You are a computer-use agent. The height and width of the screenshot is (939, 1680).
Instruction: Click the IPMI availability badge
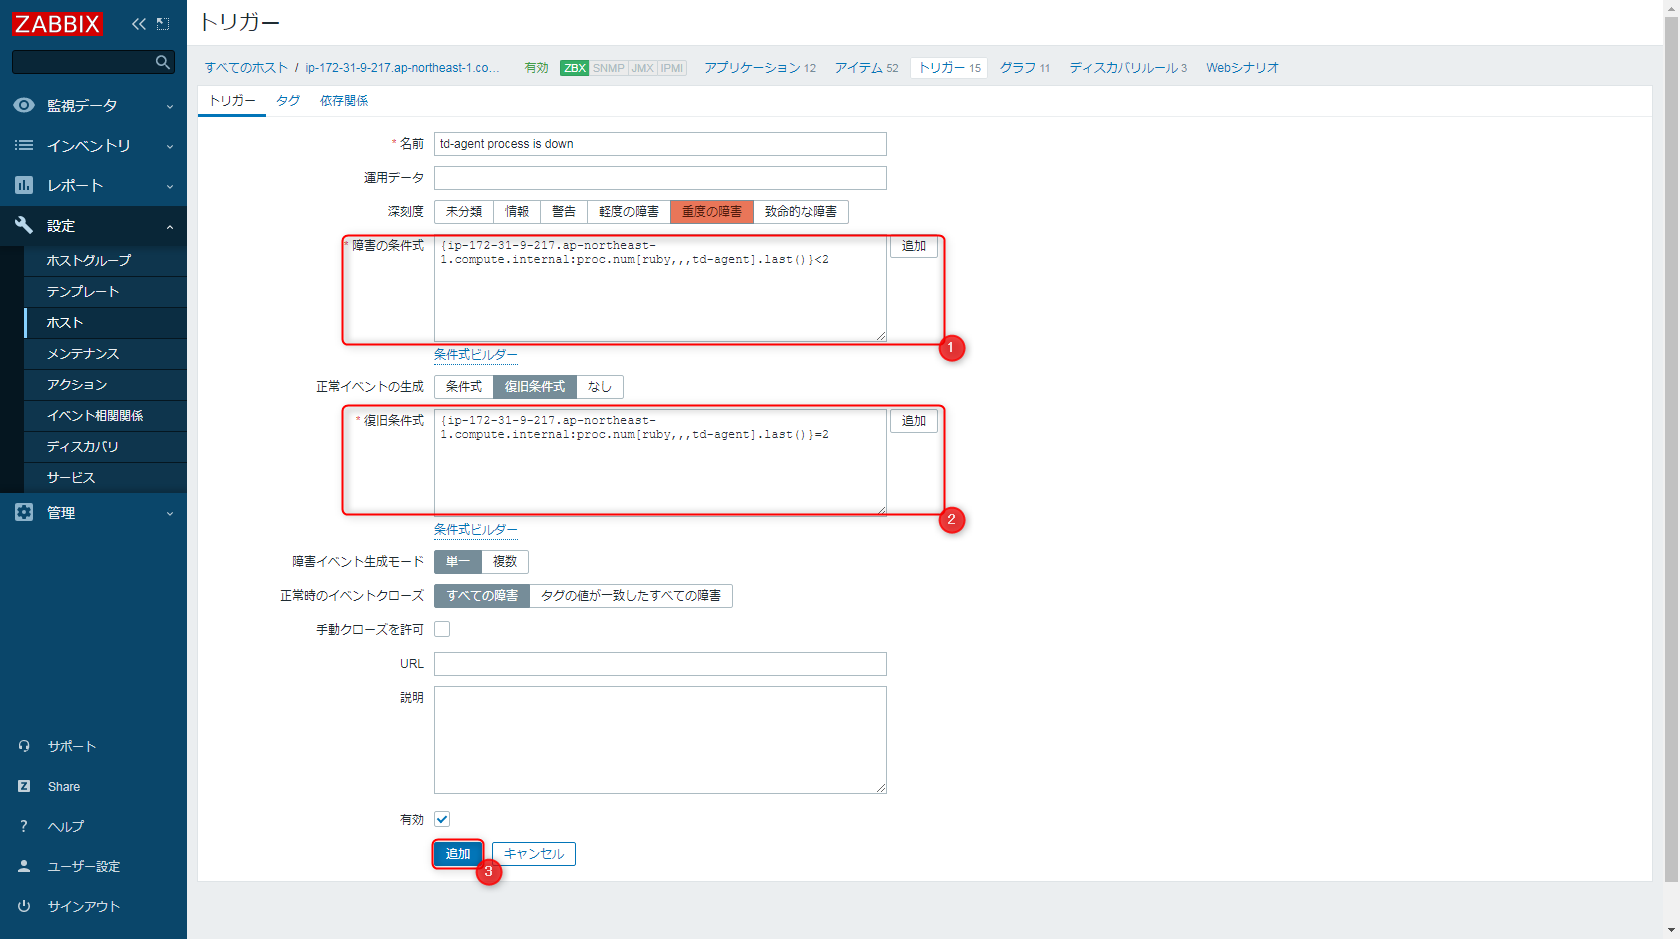pyautogui.click(x=672, y=68)
